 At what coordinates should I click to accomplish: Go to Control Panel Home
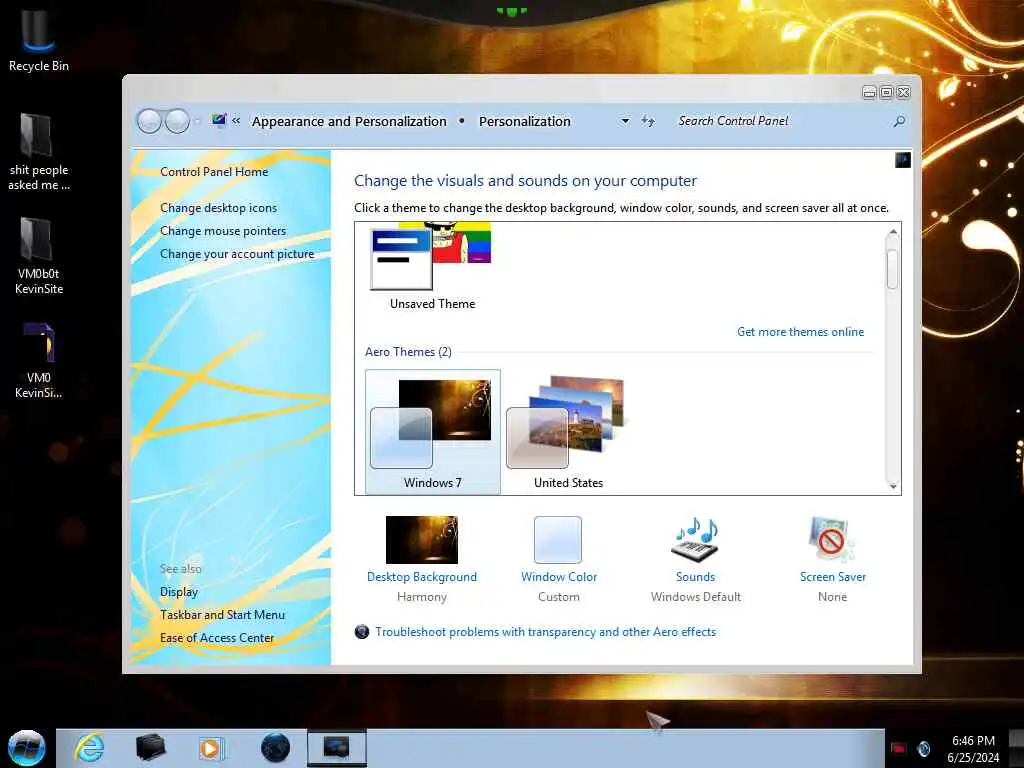point(214,172)
